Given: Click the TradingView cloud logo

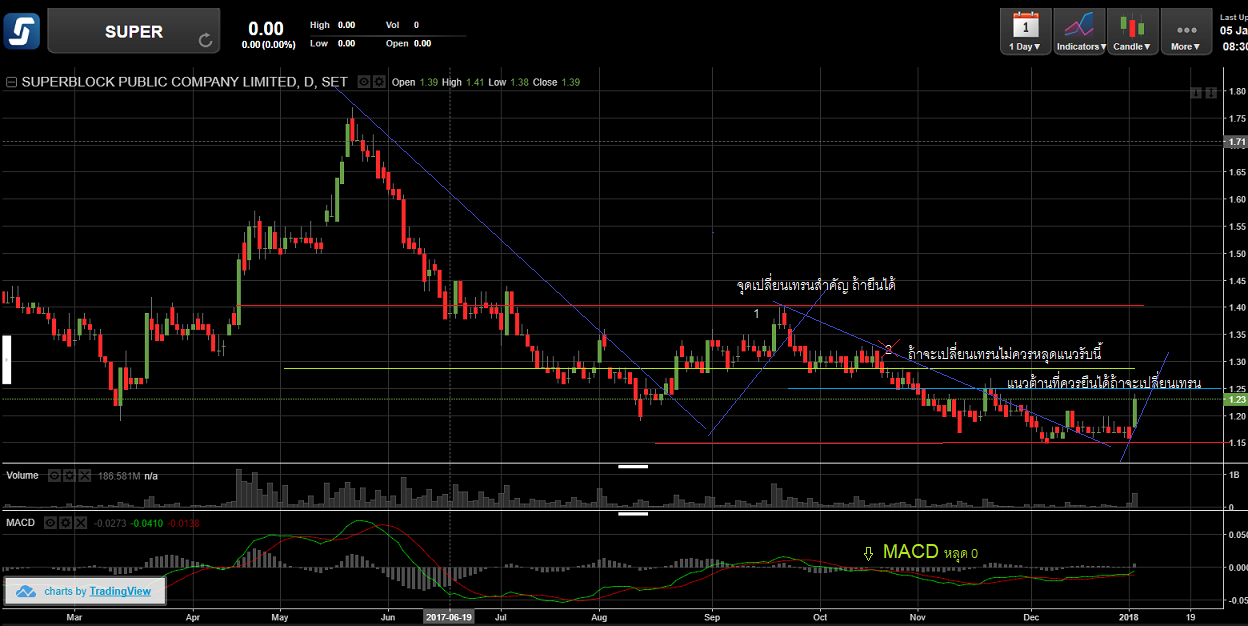Looking at the screenshot, I should (x=26, y=591).
